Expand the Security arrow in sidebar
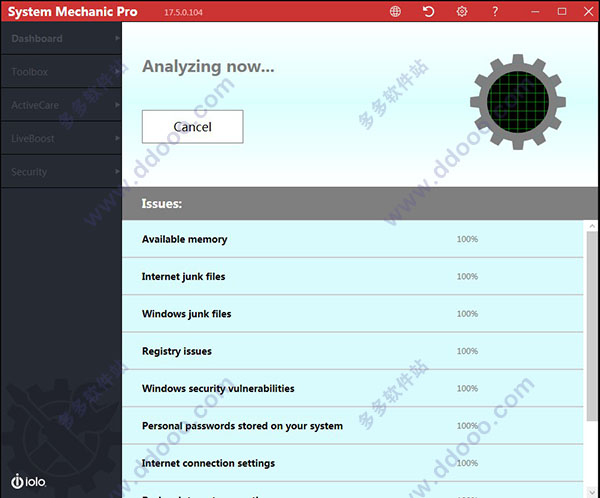The height and width of the screenshot is (498, 600). [x=117, y=171]
